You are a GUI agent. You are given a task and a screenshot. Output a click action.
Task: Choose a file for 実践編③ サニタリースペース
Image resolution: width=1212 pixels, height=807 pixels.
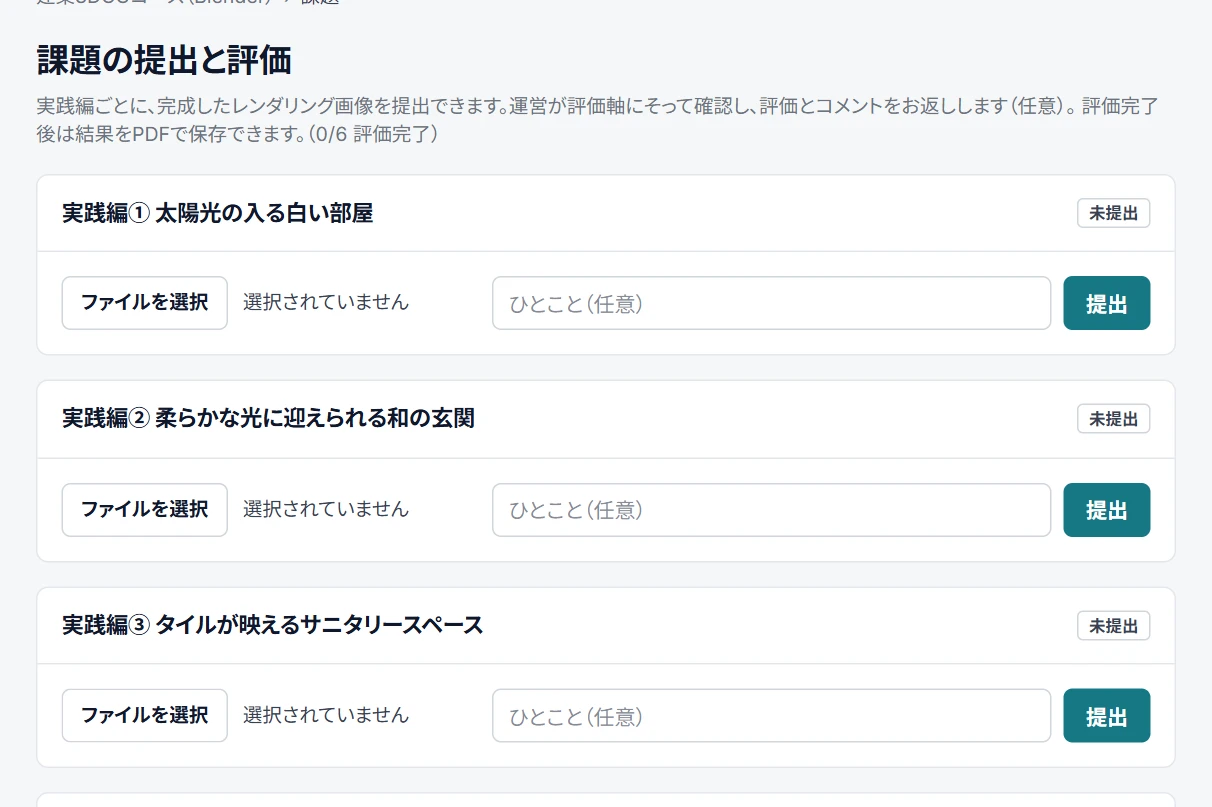(x=145, y=716)
